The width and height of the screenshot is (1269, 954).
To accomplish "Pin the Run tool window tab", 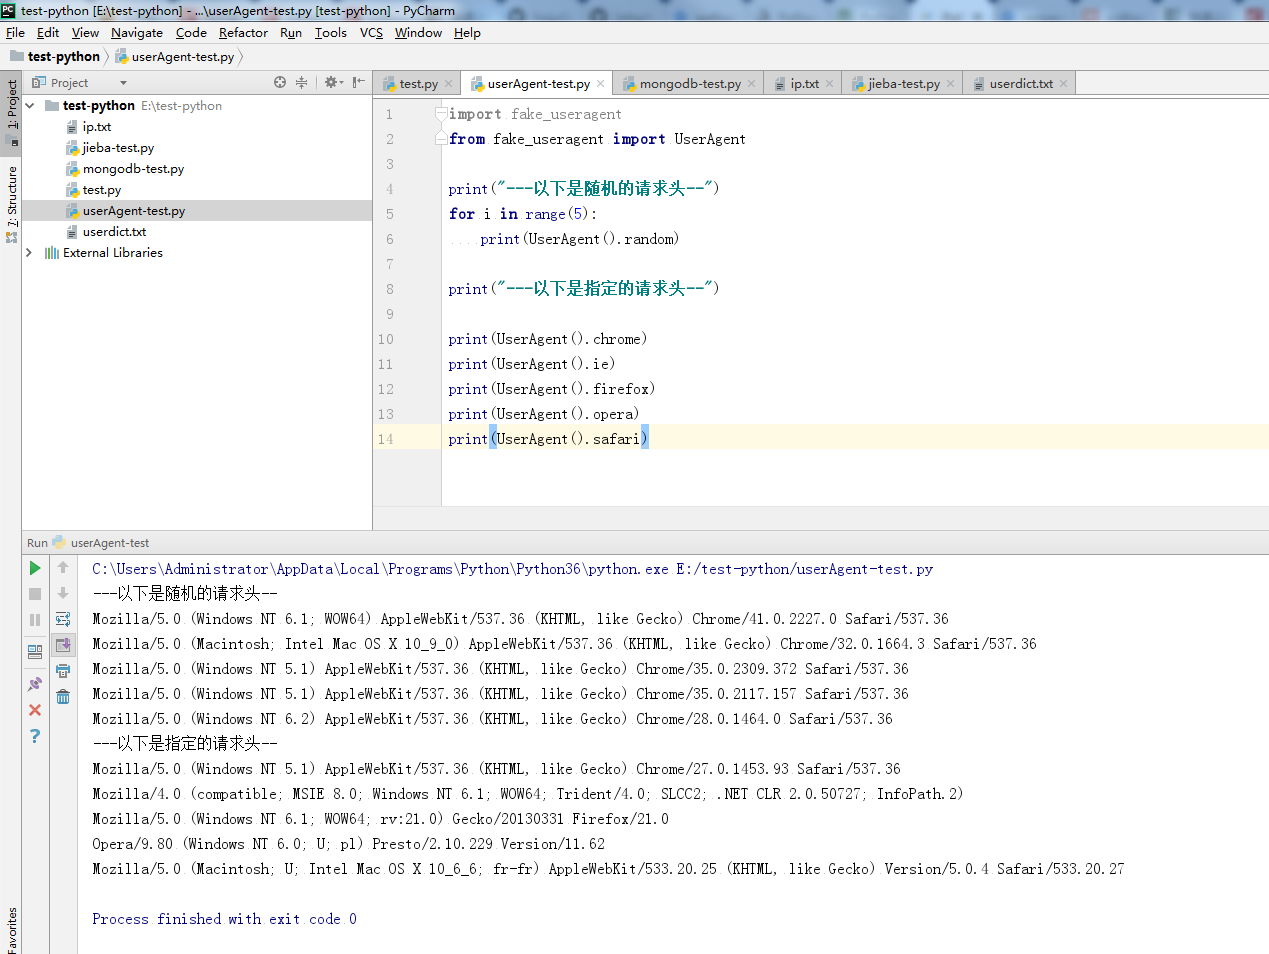I will (34, 682).
